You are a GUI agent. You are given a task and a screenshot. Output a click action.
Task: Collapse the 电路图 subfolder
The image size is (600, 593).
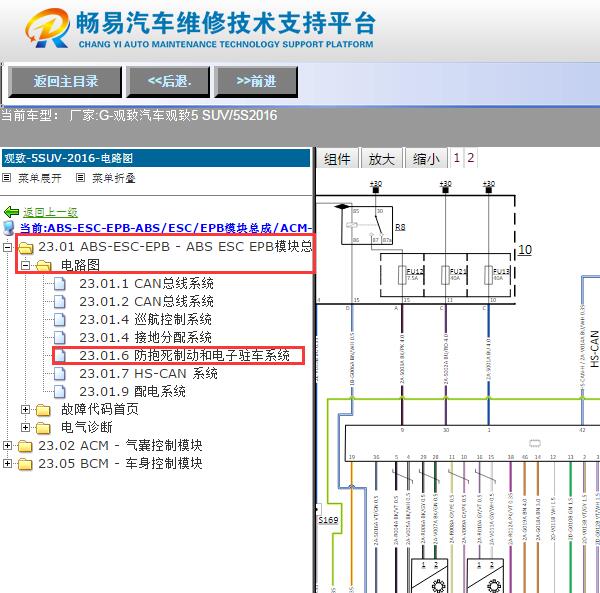[x=25, y=265]
